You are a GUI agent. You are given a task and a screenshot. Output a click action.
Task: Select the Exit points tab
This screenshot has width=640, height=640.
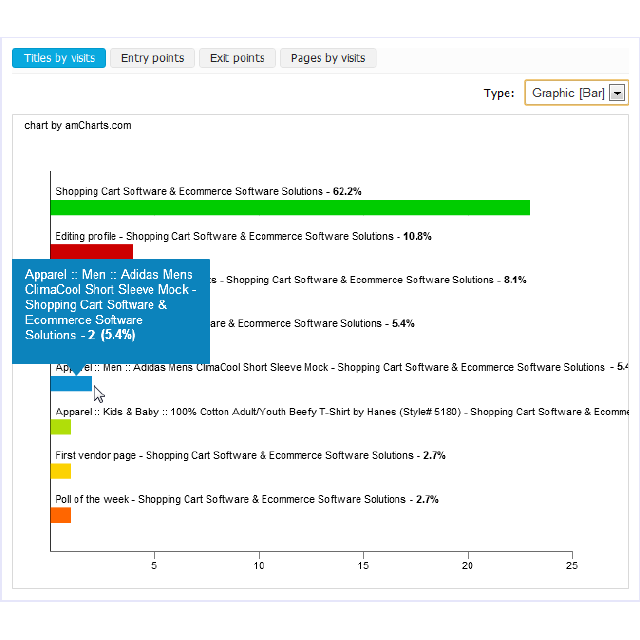click(237, 58)
